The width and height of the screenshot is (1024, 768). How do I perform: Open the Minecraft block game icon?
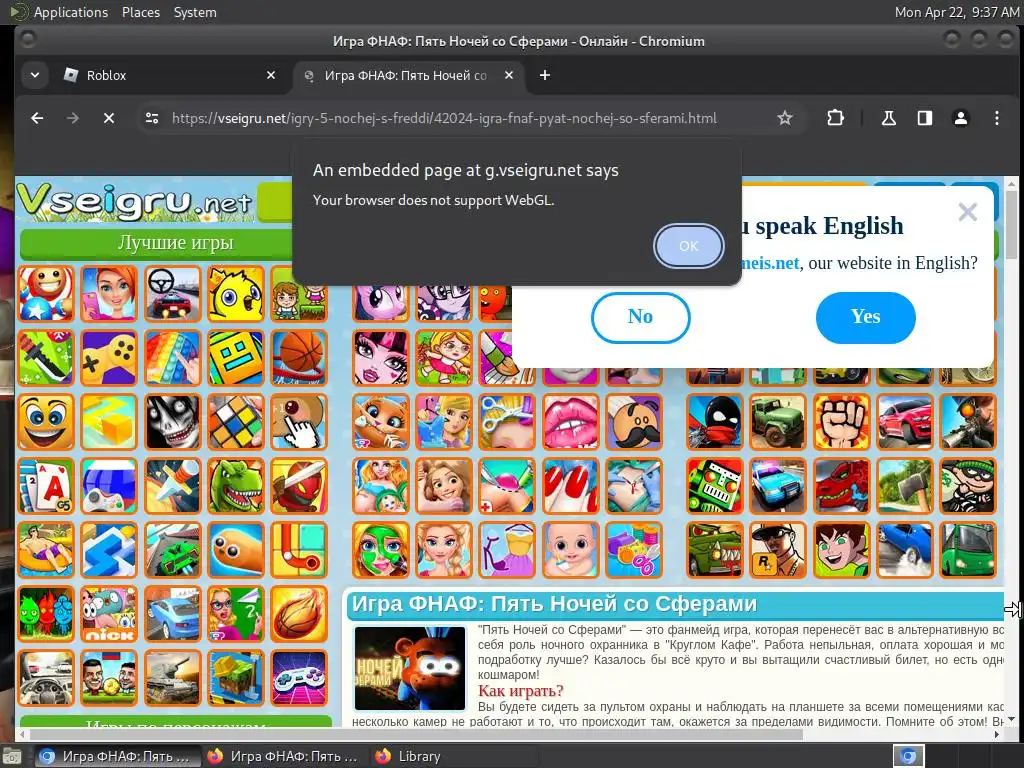(236, 678)
